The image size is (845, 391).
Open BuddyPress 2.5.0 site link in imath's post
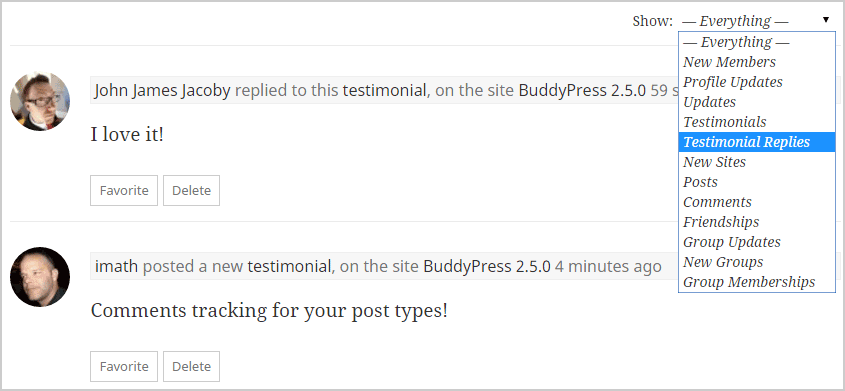point(487,266)
